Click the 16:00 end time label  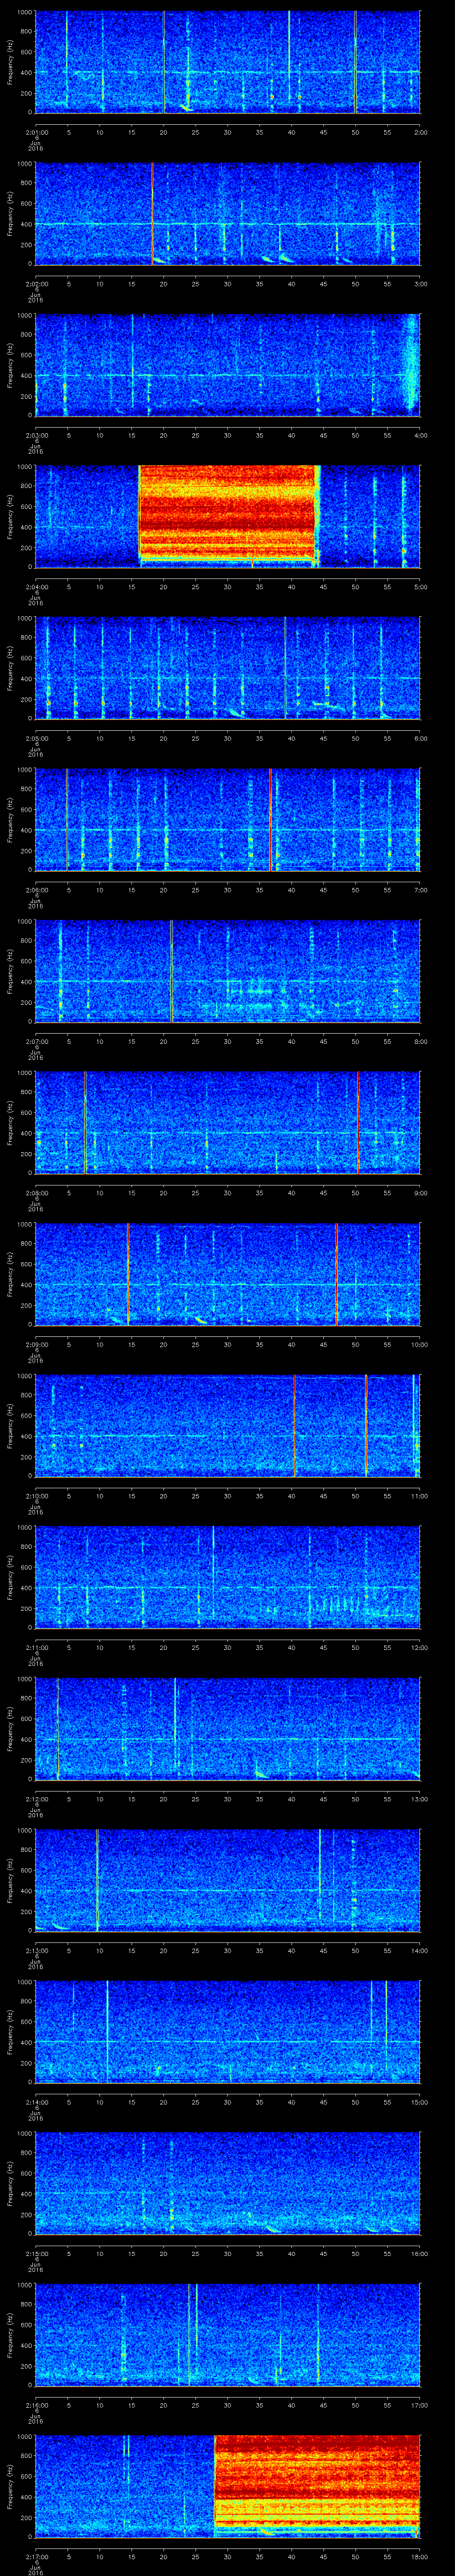pyautogui.click(x=420, y=2253)
